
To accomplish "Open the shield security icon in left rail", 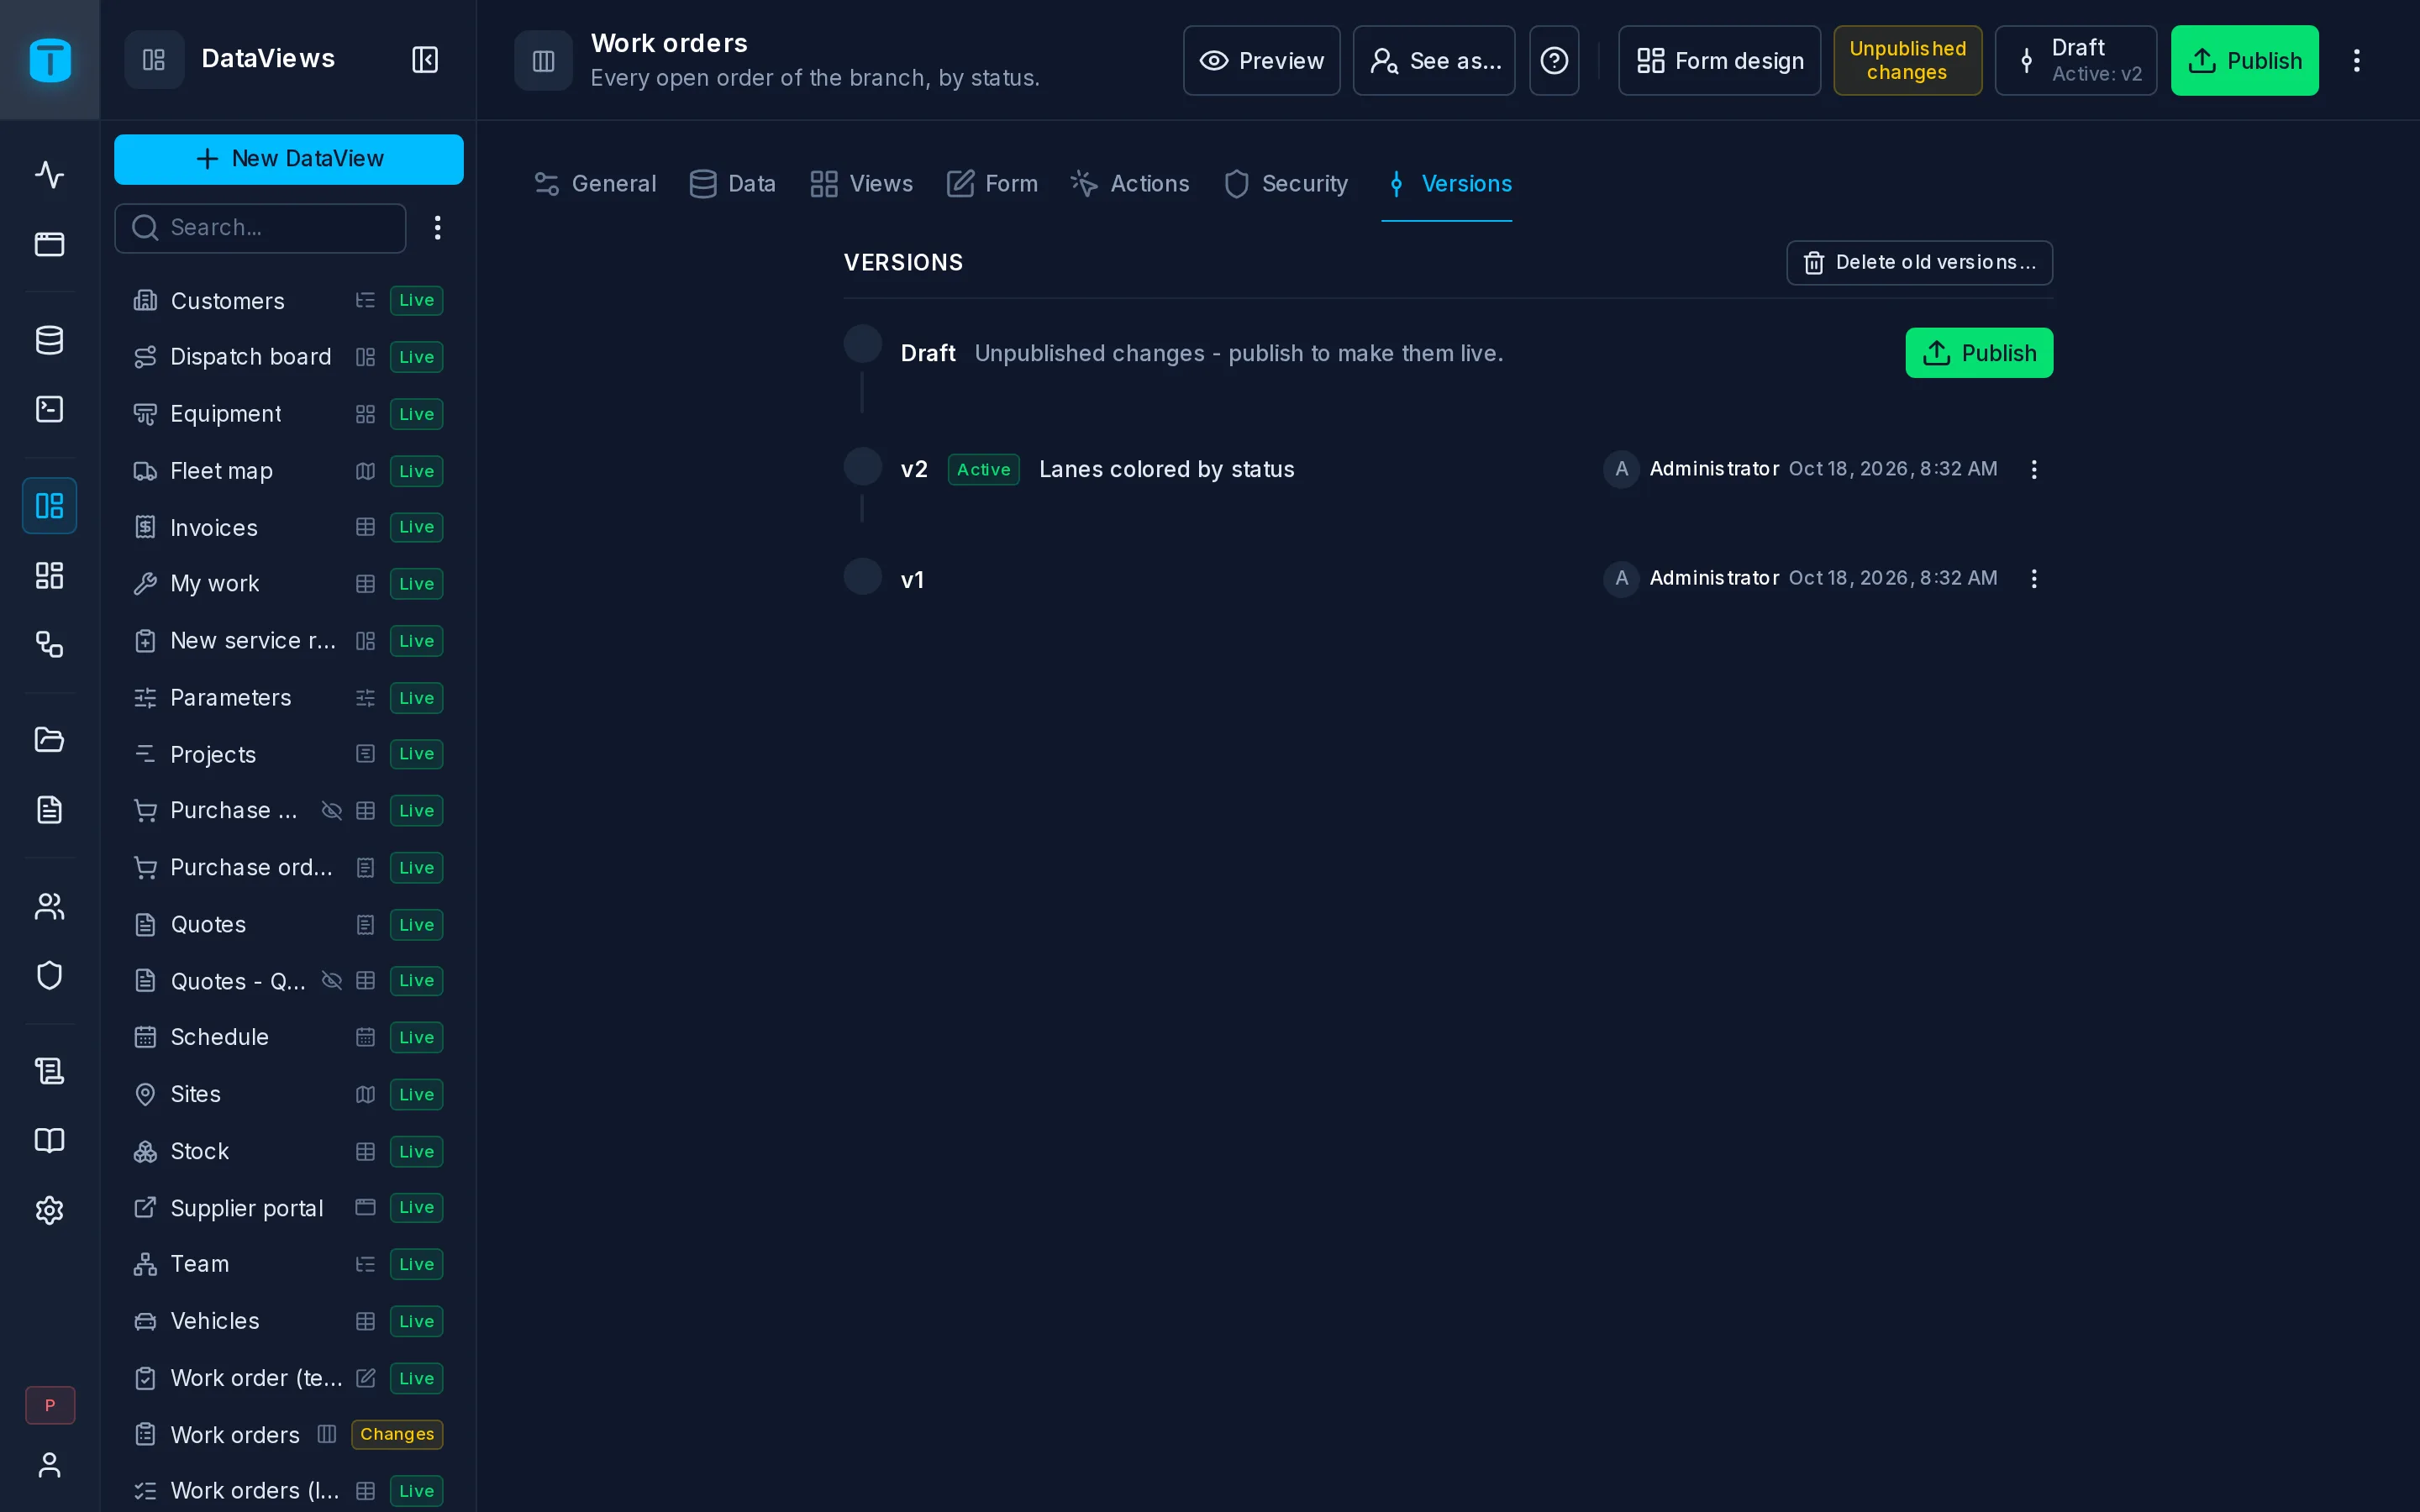I will 49,975.
